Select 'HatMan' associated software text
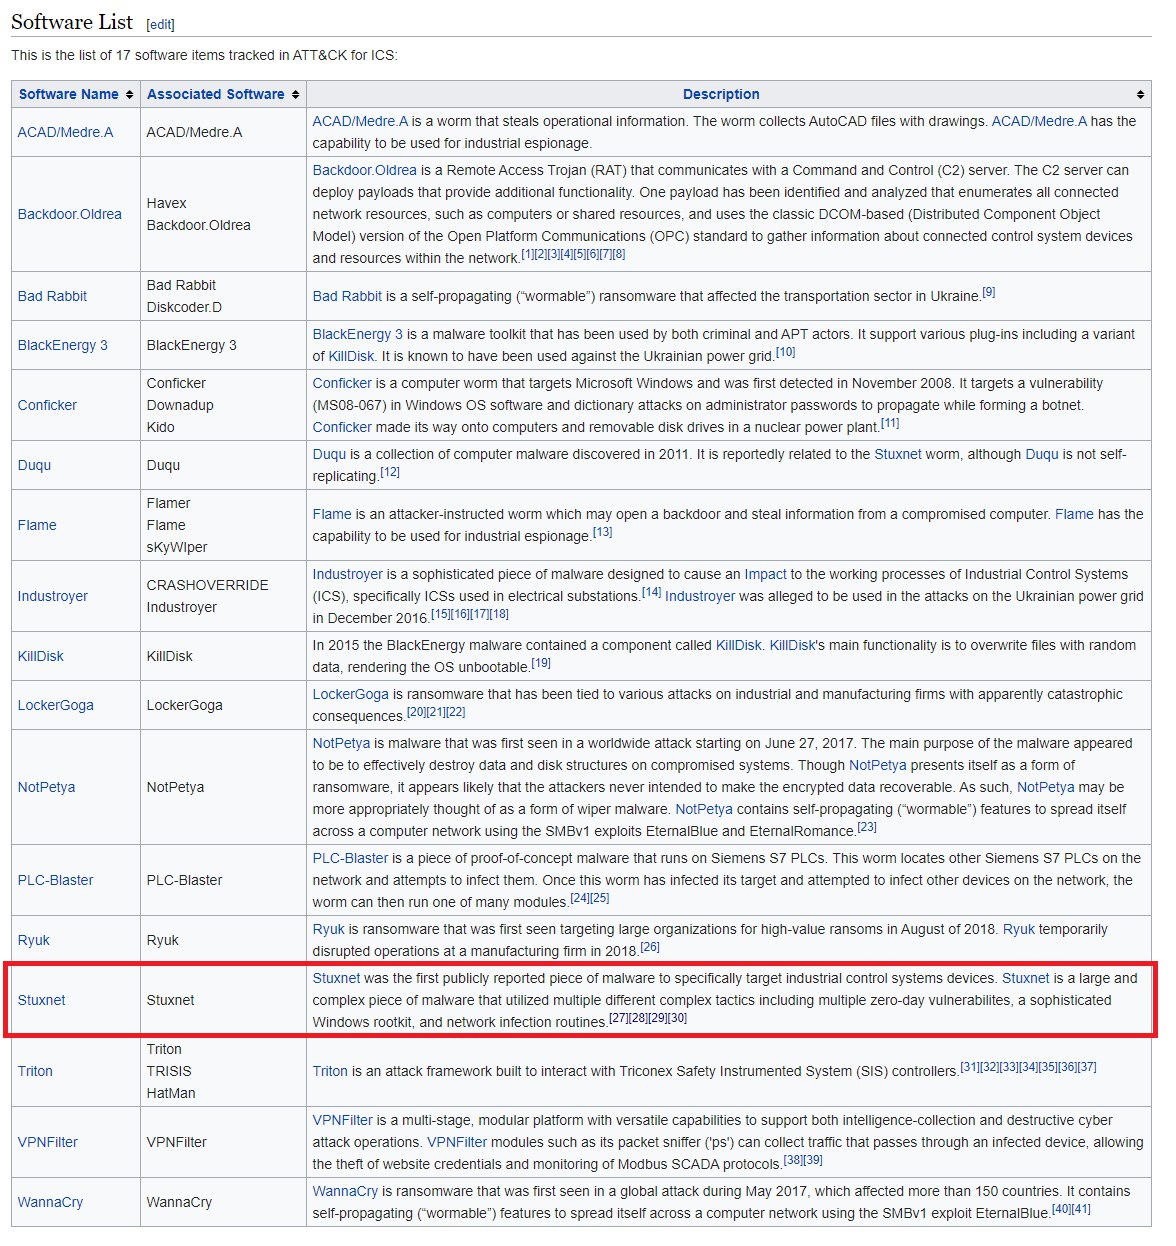Image resolution: width=1176 pixels, height=1246 pixels. click(171, 1093)
